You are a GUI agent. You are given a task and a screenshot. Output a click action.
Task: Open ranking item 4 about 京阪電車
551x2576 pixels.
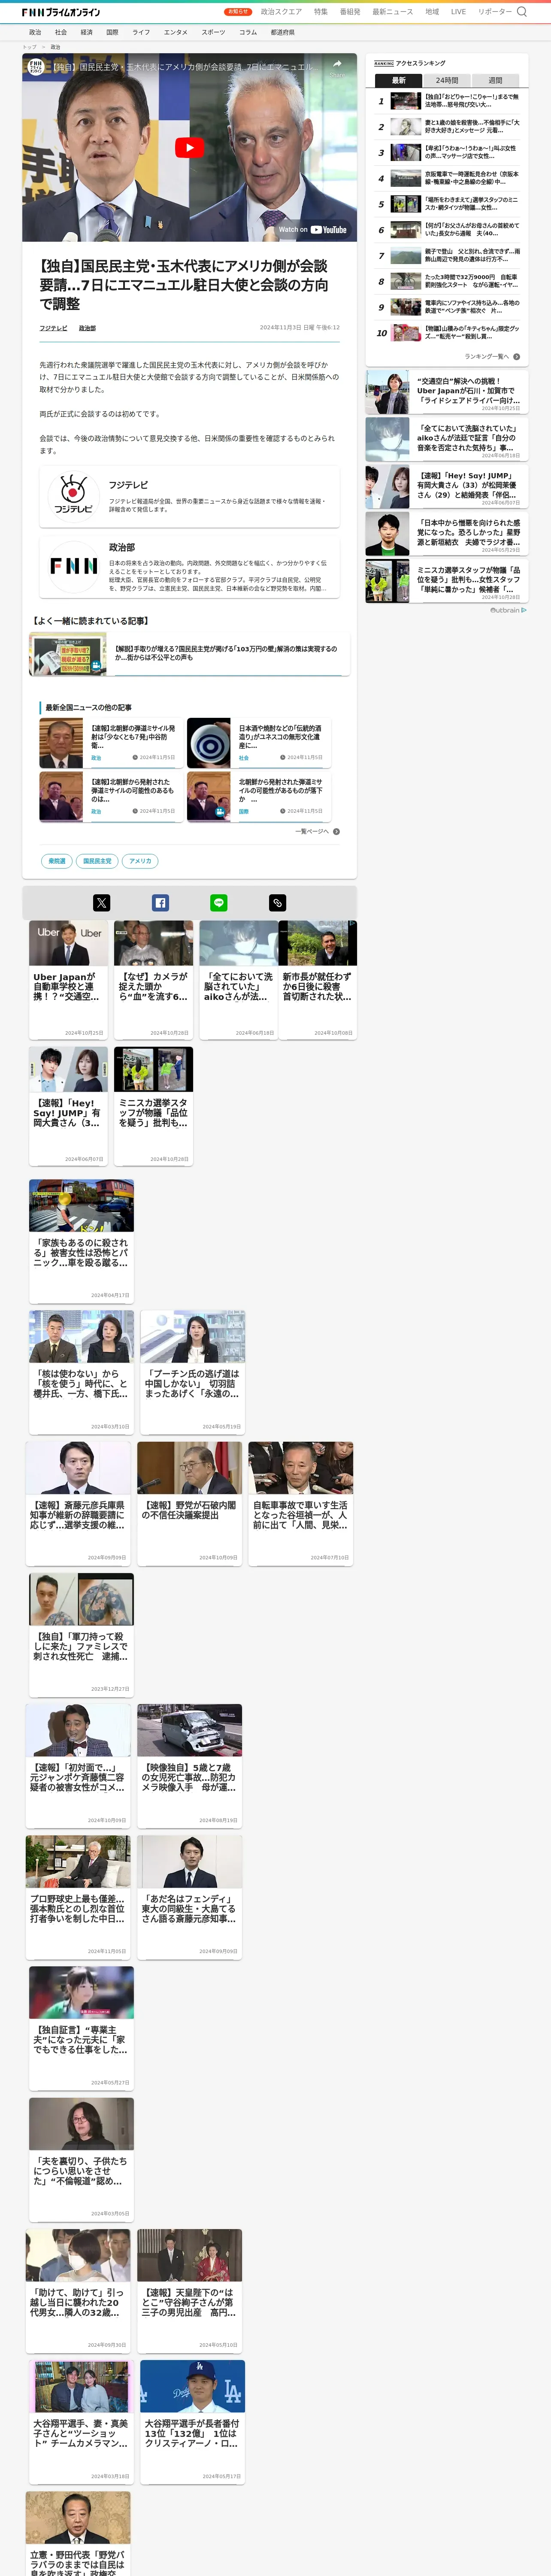447,178
